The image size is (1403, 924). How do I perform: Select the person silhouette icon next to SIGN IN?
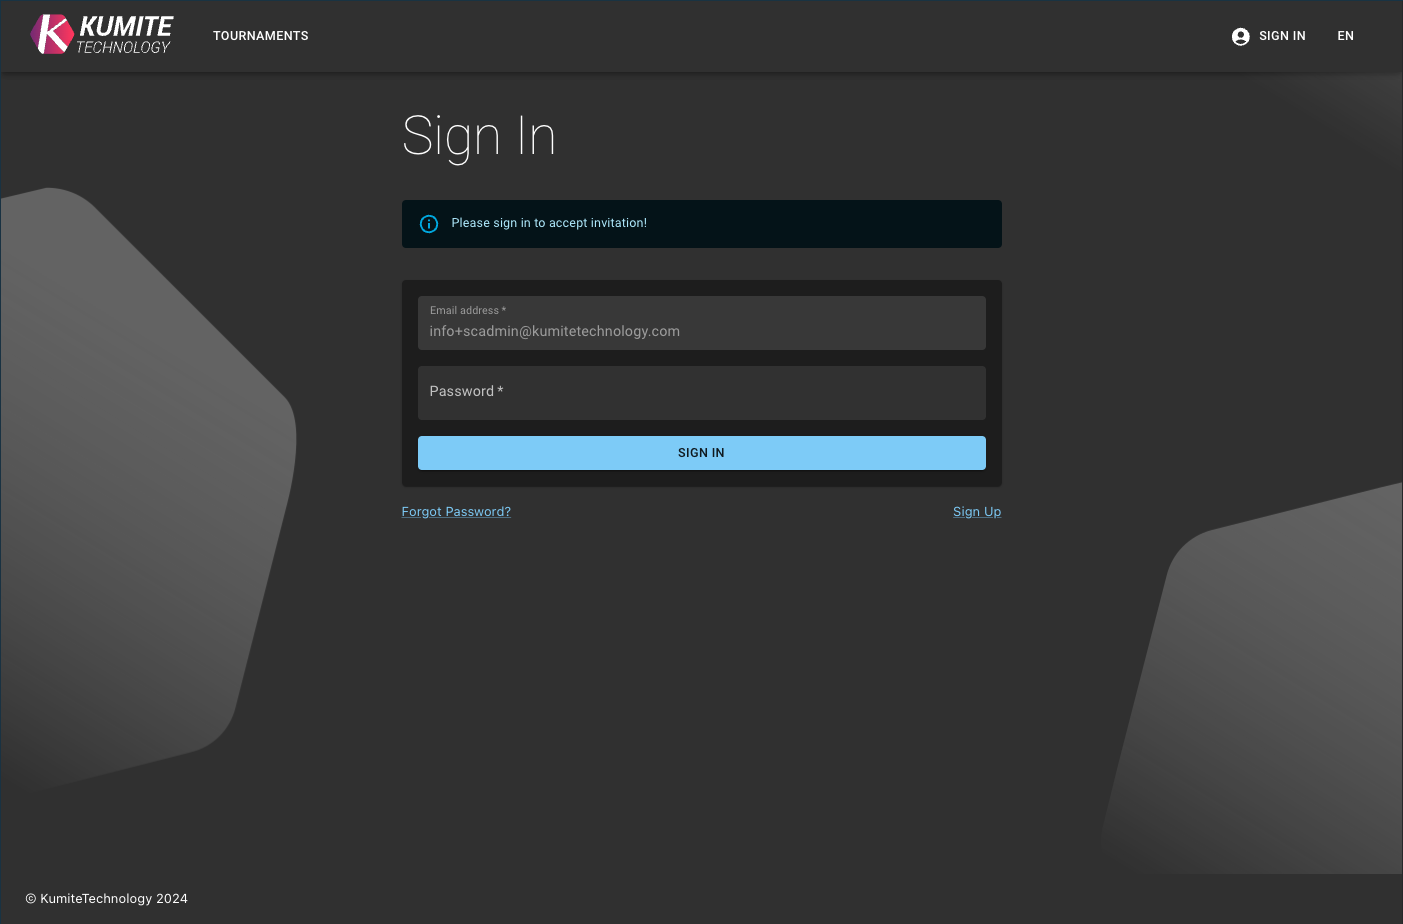pos(1240,36)
